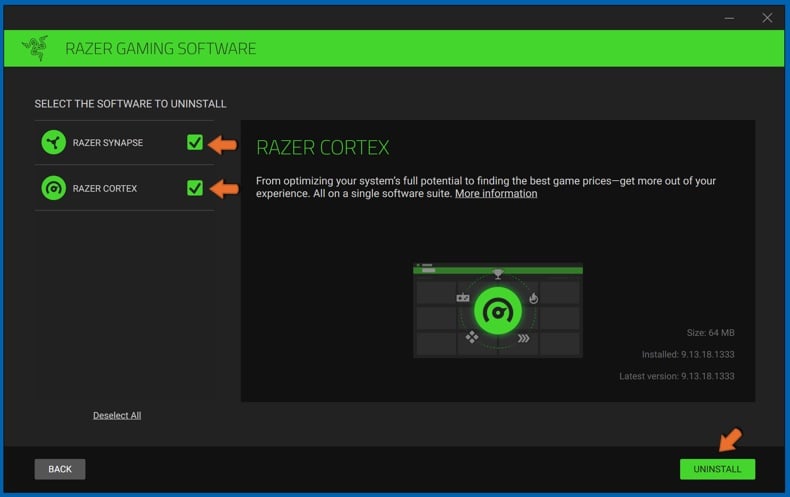Open the More information link

pyautogui.click(x=496, y=194)
